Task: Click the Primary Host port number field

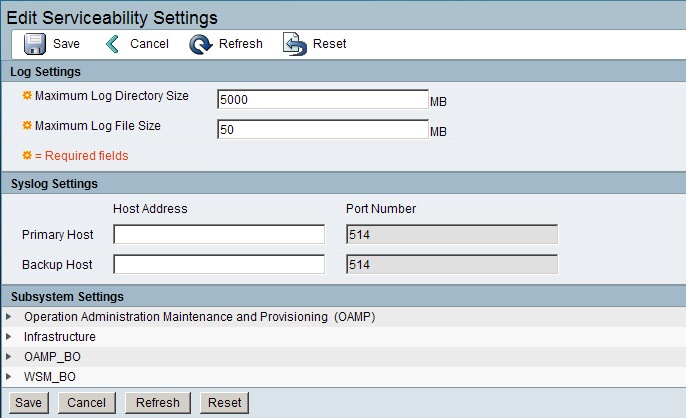Action: click(451, 235)
